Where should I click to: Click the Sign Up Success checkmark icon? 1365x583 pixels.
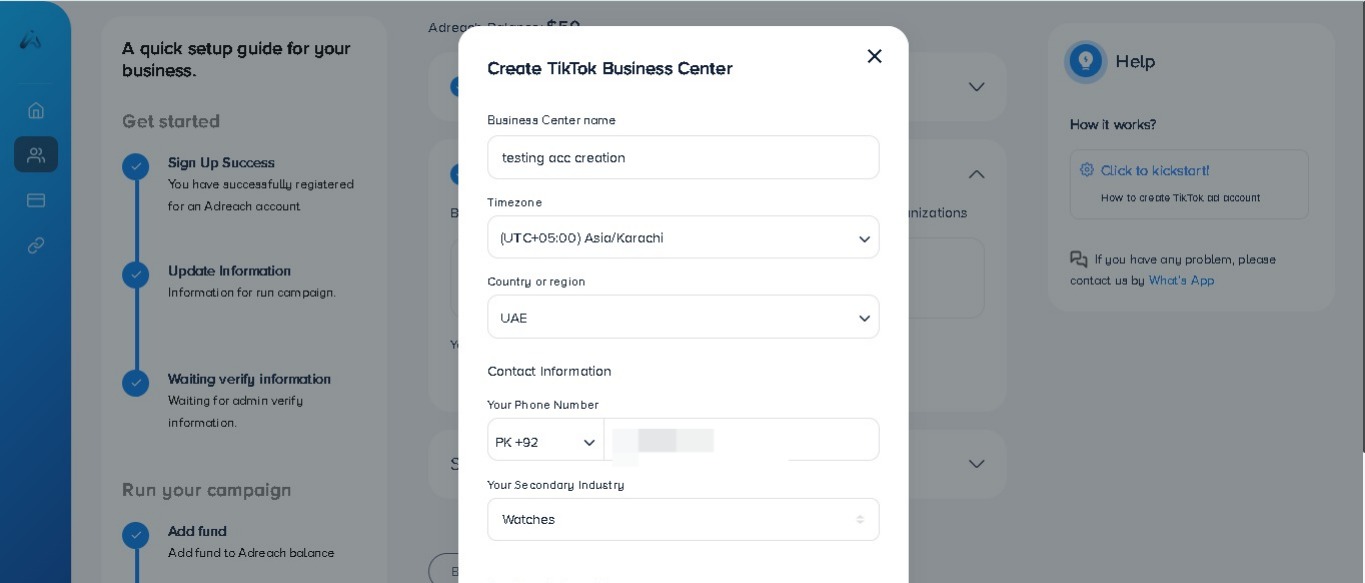(136, 166)
